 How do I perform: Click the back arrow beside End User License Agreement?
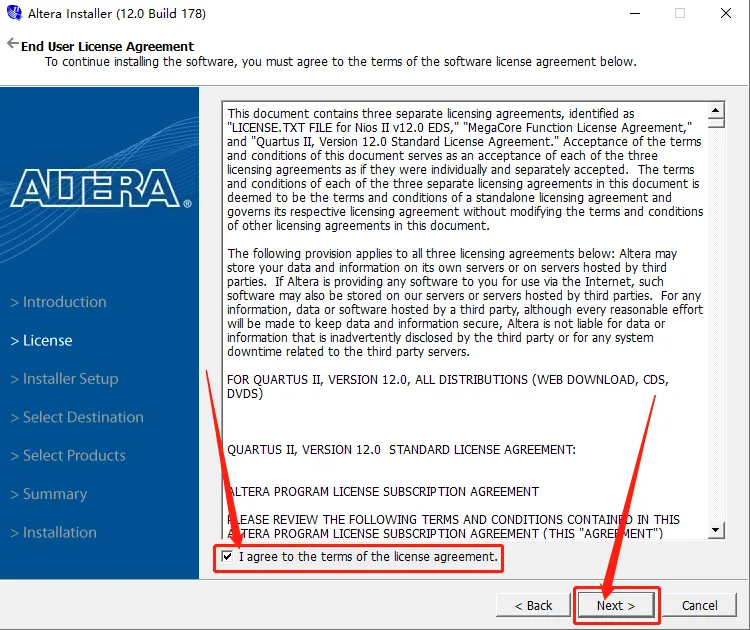pyautogui.click(x=13, y=44)
